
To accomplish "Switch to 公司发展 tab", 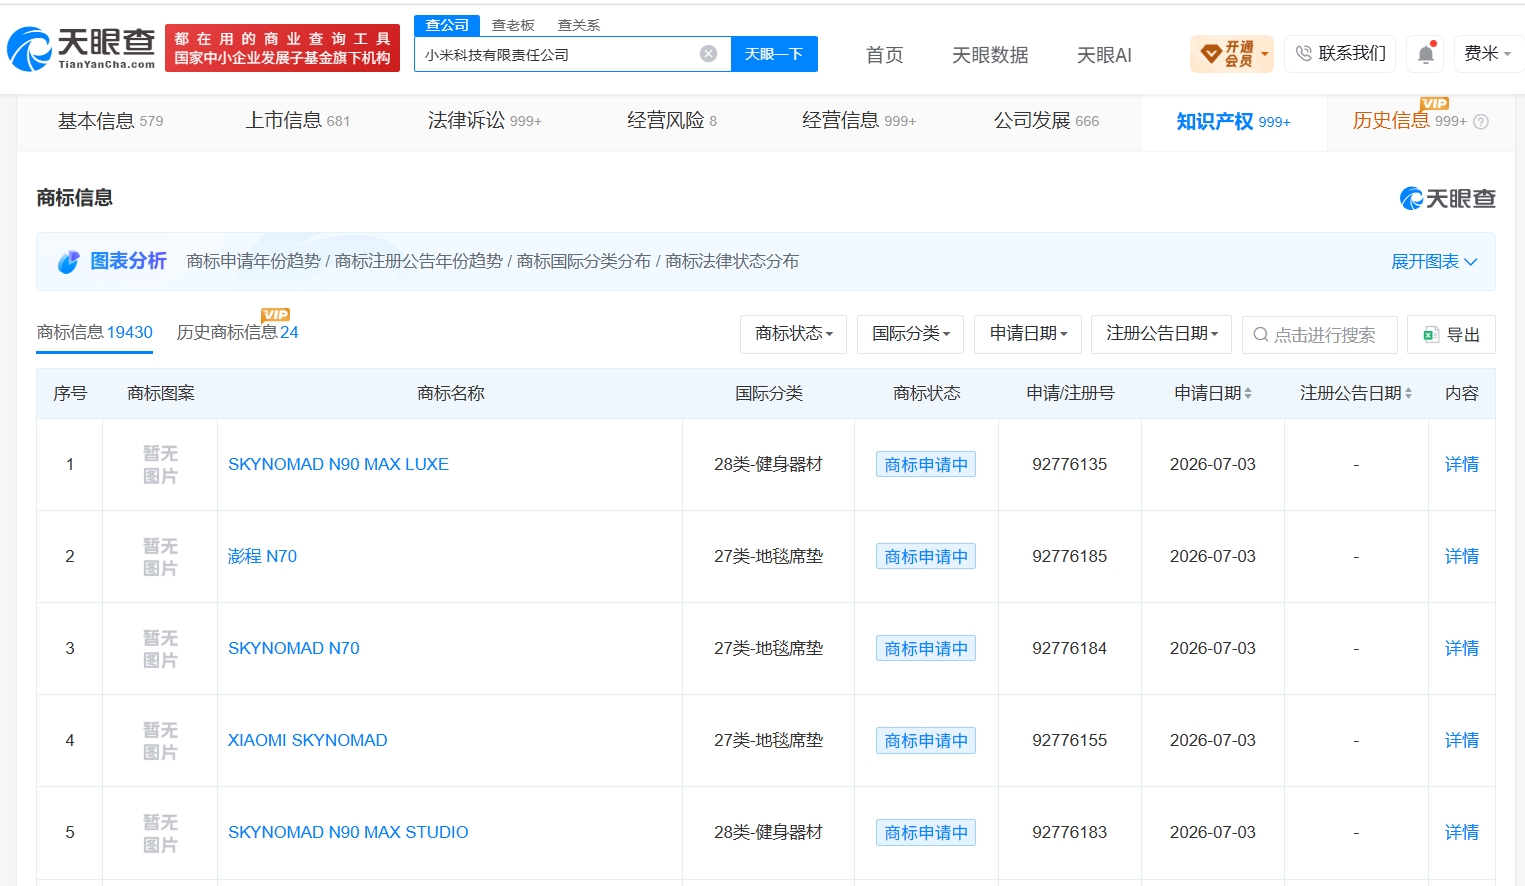I will tap(1046, 121).
